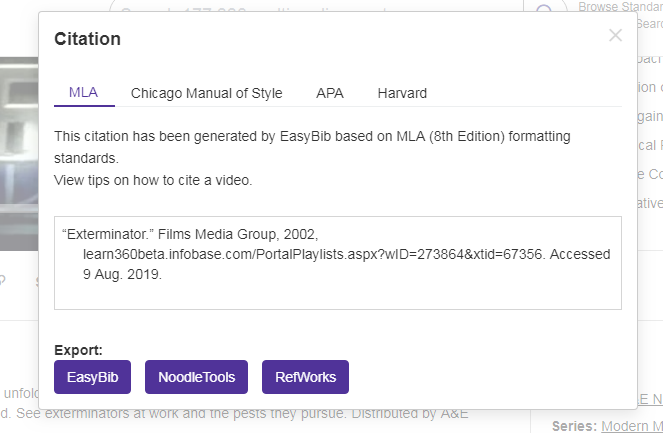The height and width of the screenshot is (433, 663).
Task: Click the search magnifier icon behind dialog
Action: tap(544, 8)
